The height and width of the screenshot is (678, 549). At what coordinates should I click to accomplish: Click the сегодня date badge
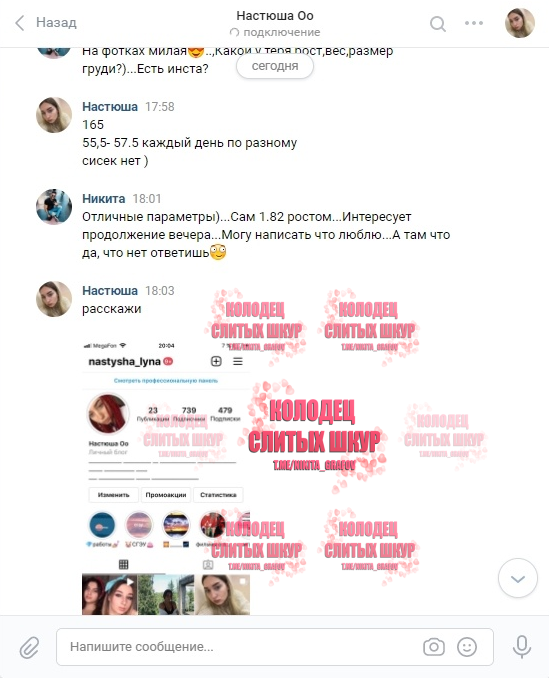pos(275,66)
